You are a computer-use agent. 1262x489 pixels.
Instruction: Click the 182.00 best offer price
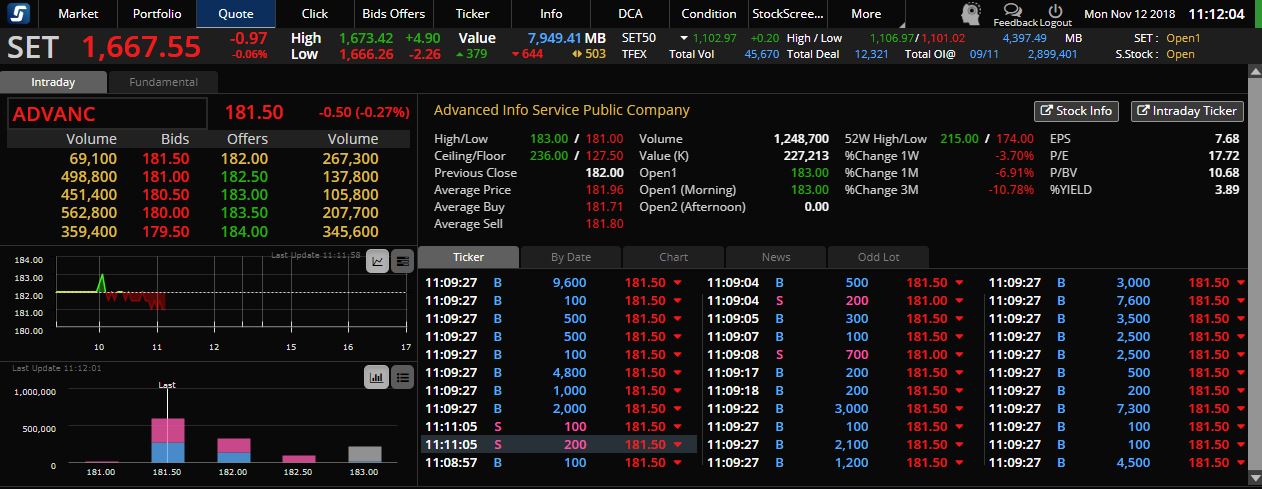(245, 158)
